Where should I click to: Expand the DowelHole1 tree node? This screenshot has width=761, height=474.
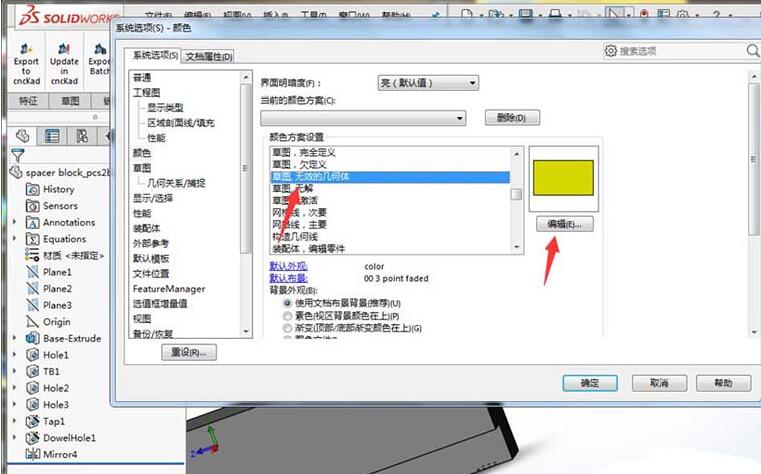point(15,438)
